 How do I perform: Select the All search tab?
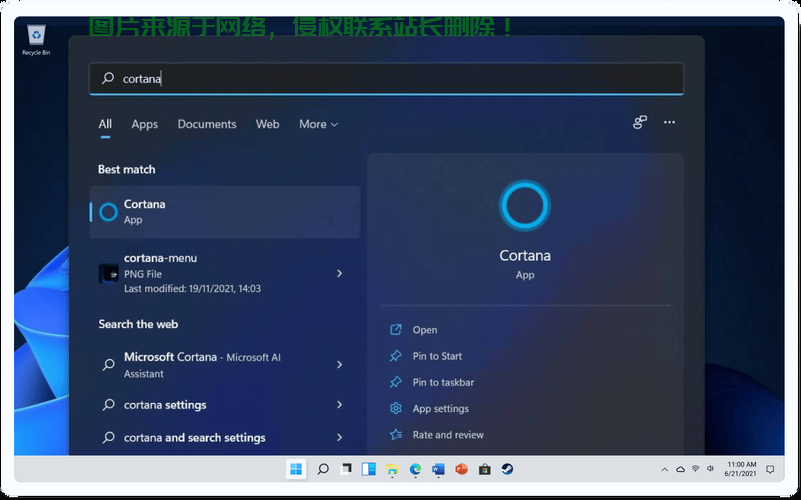coord(105,124)
